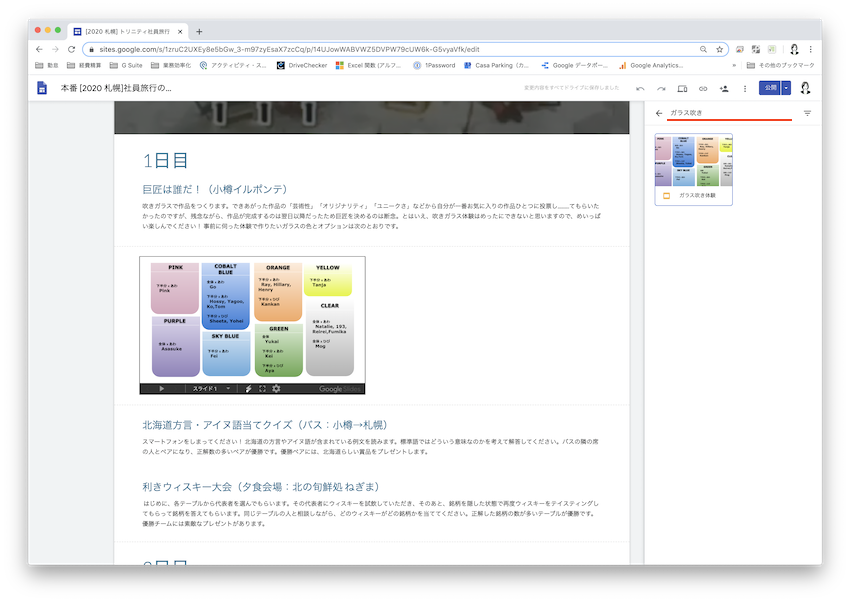Screen dimensions: 850x602
Task: Expand the publish button dropdown arrow
Action: (786, 88)
